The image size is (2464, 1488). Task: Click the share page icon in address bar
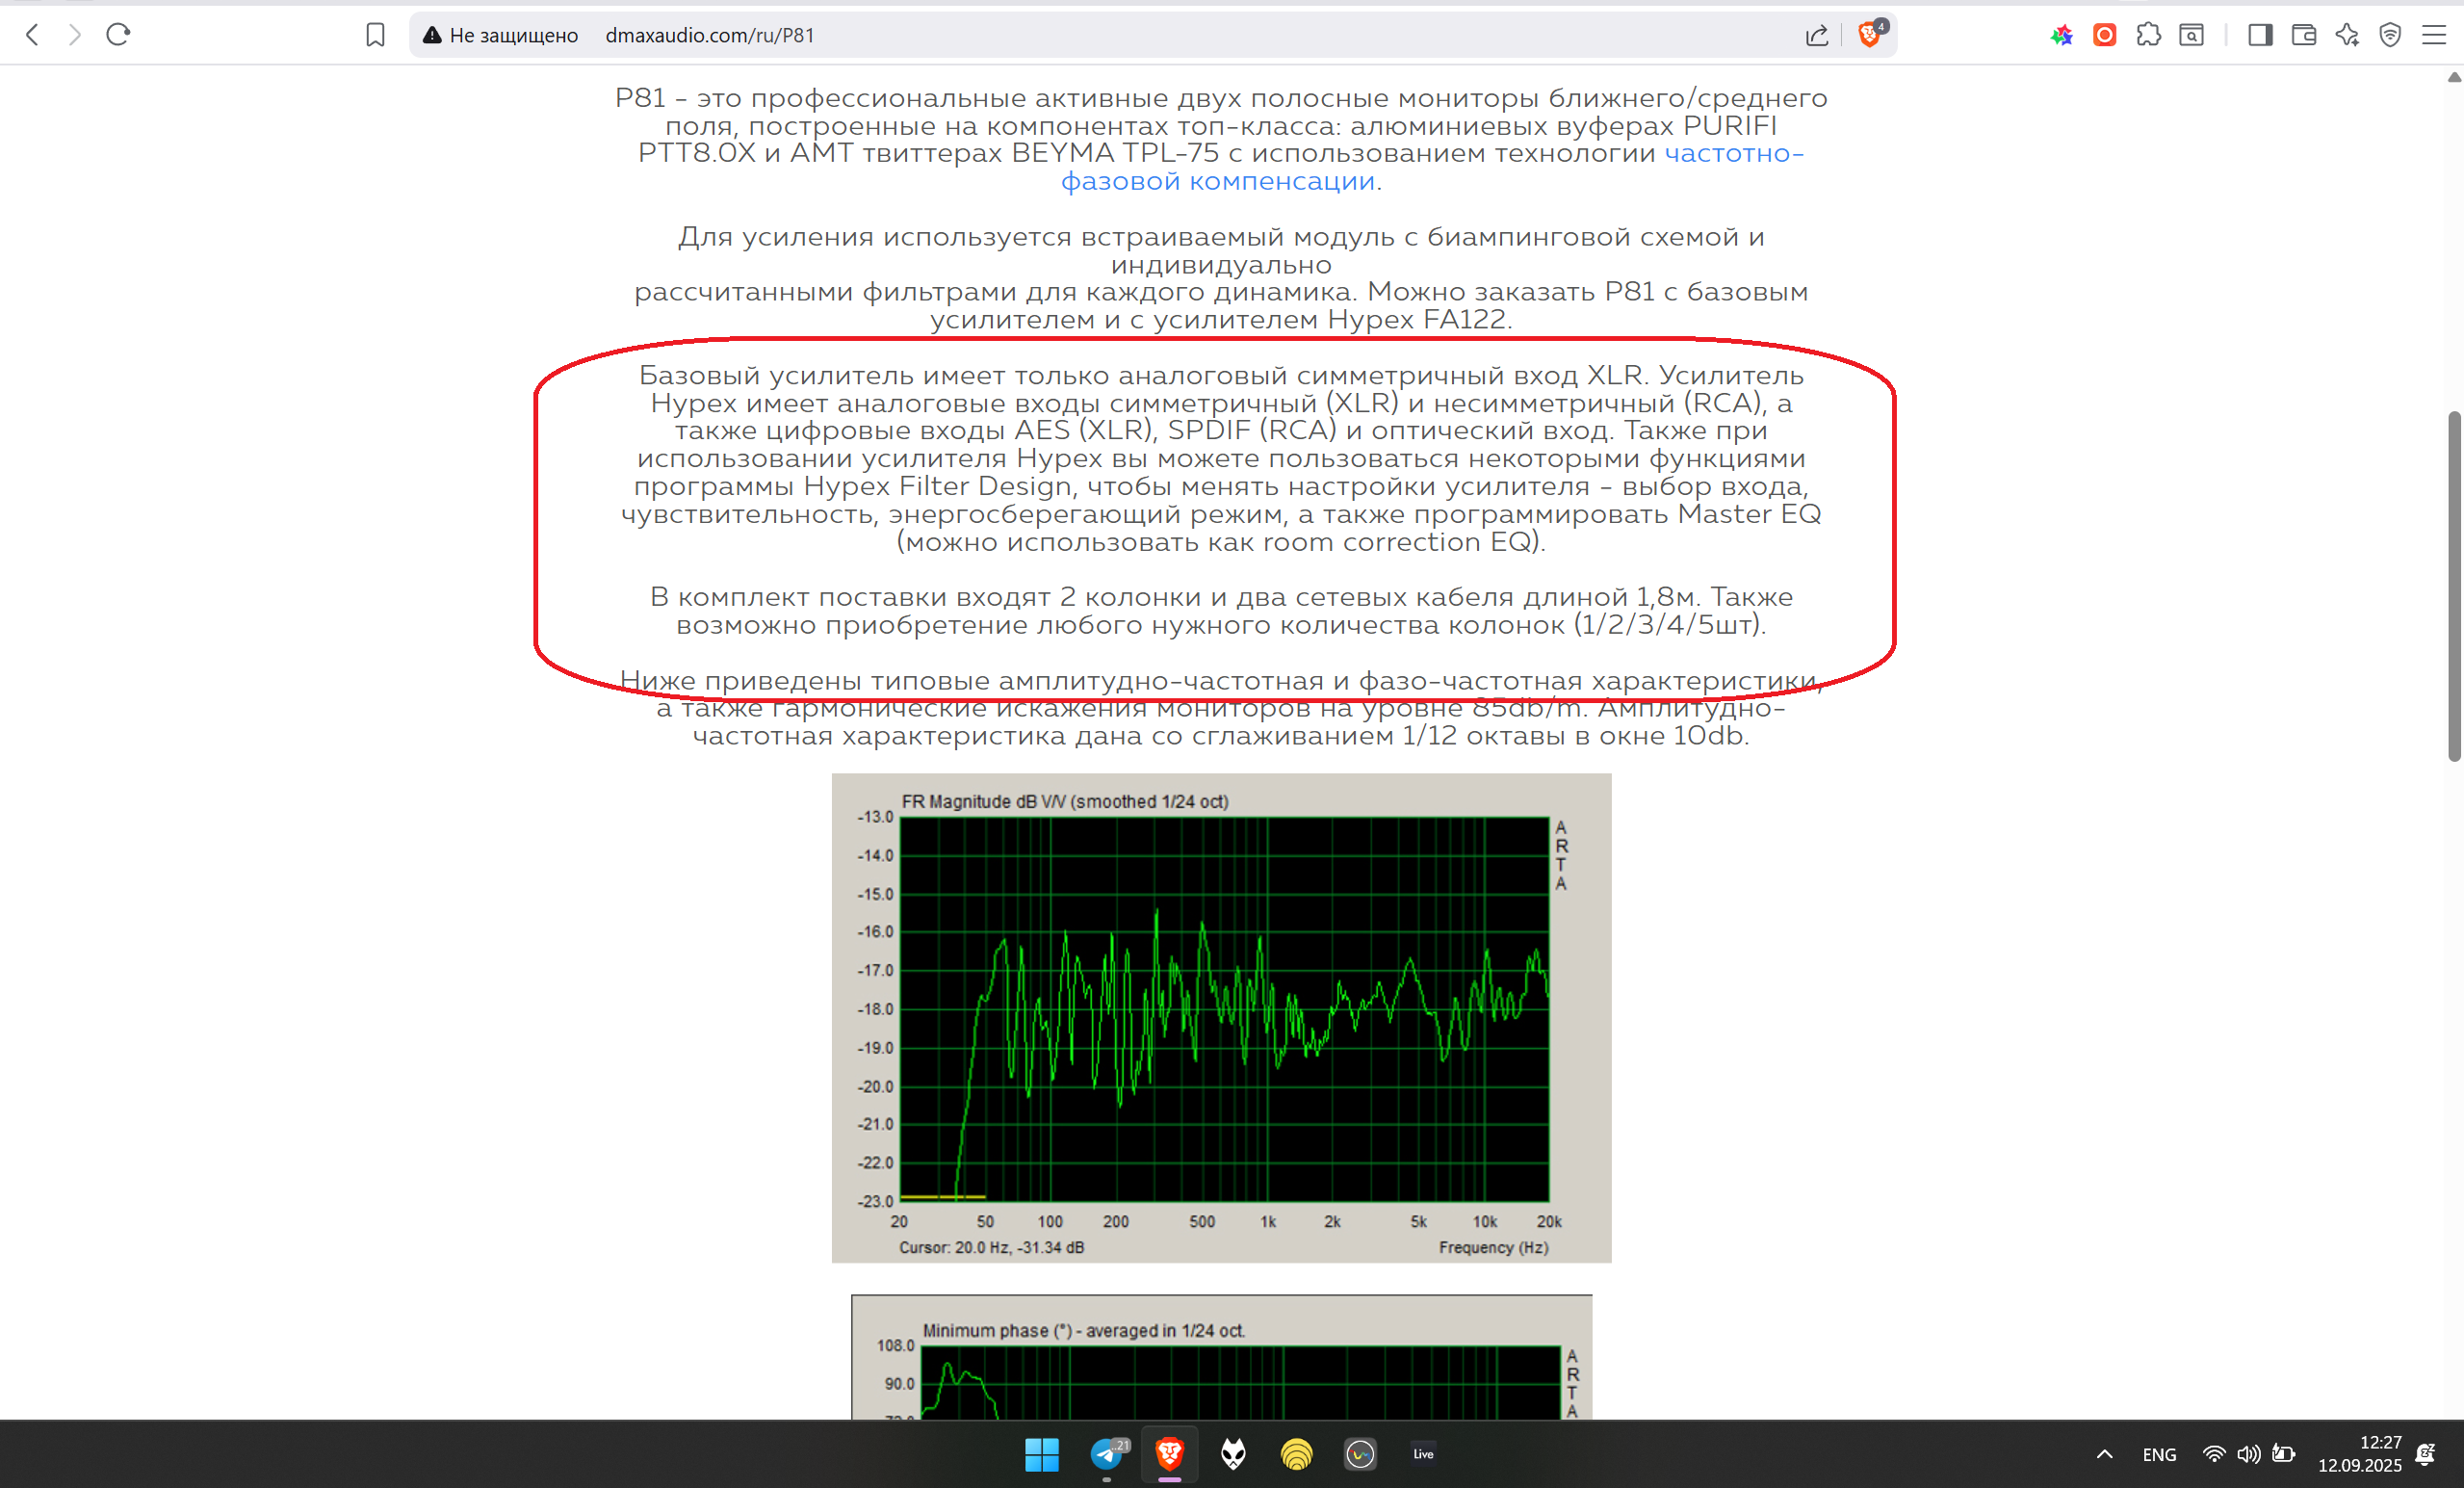coord(1817,35)
